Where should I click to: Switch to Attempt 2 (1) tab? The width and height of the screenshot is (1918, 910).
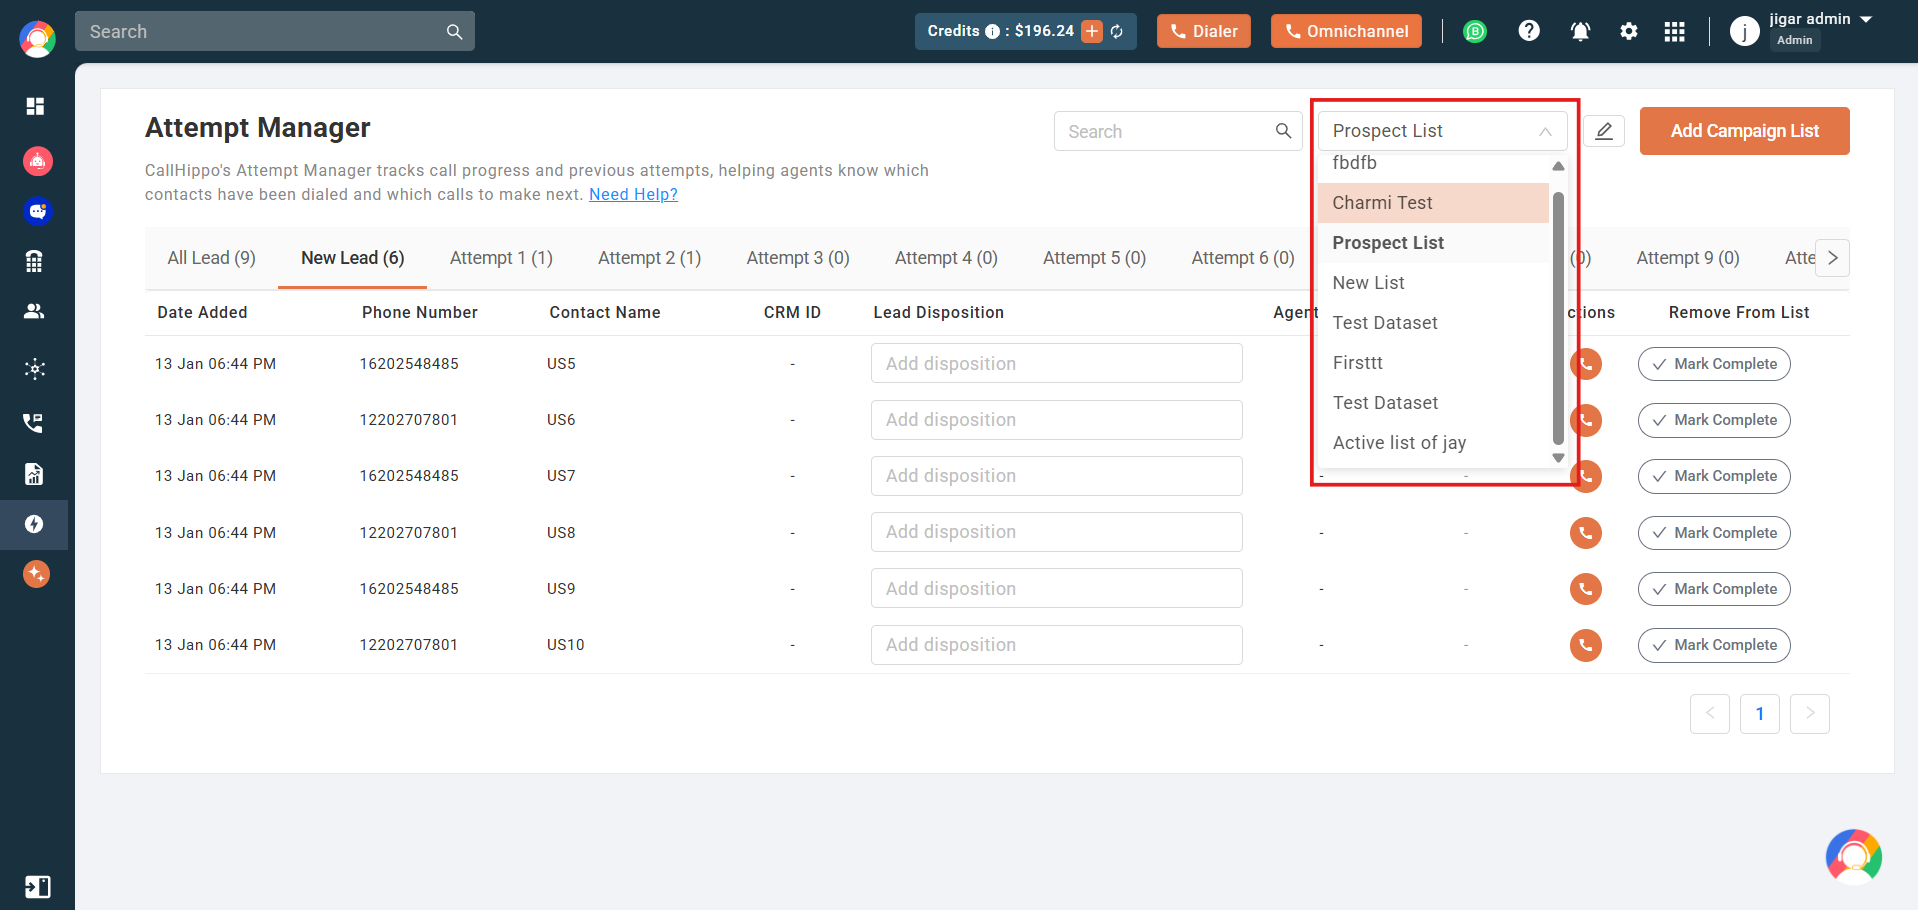click(x=649, y=258)
